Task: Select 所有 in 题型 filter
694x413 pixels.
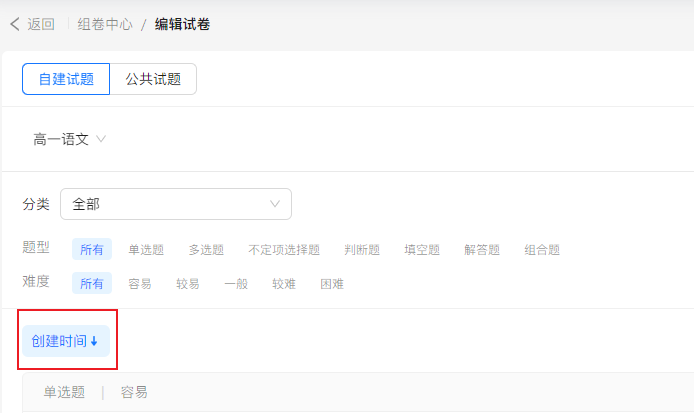Action: tap(92, 250)
